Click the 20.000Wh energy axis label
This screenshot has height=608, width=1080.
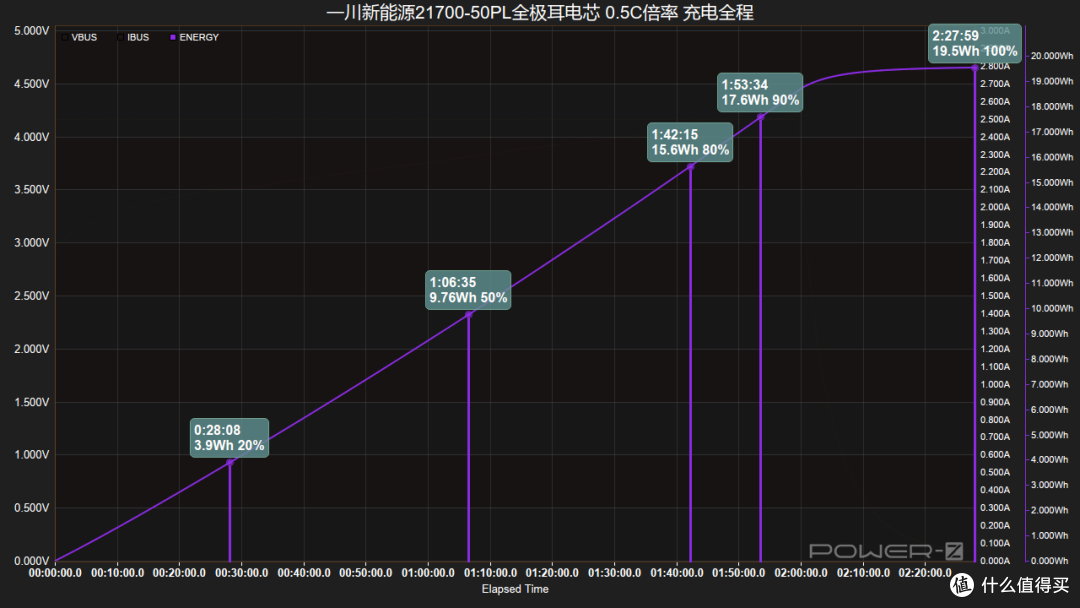click(1052, 56)
